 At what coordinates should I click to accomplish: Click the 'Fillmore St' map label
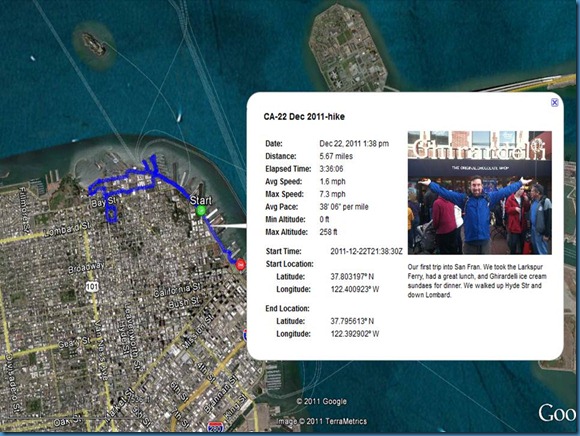(x=24, y=210)
